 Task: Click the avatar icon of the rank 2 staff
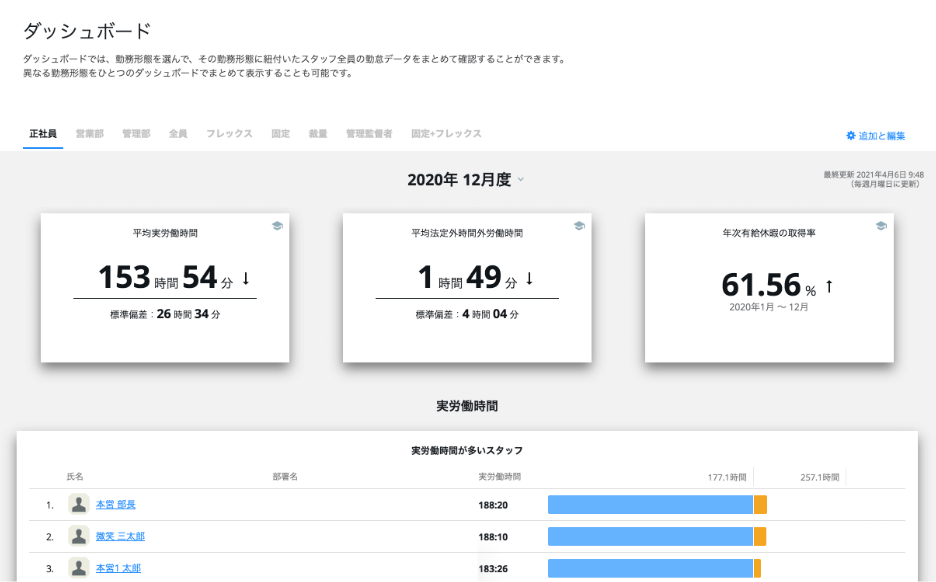(78, 536)
